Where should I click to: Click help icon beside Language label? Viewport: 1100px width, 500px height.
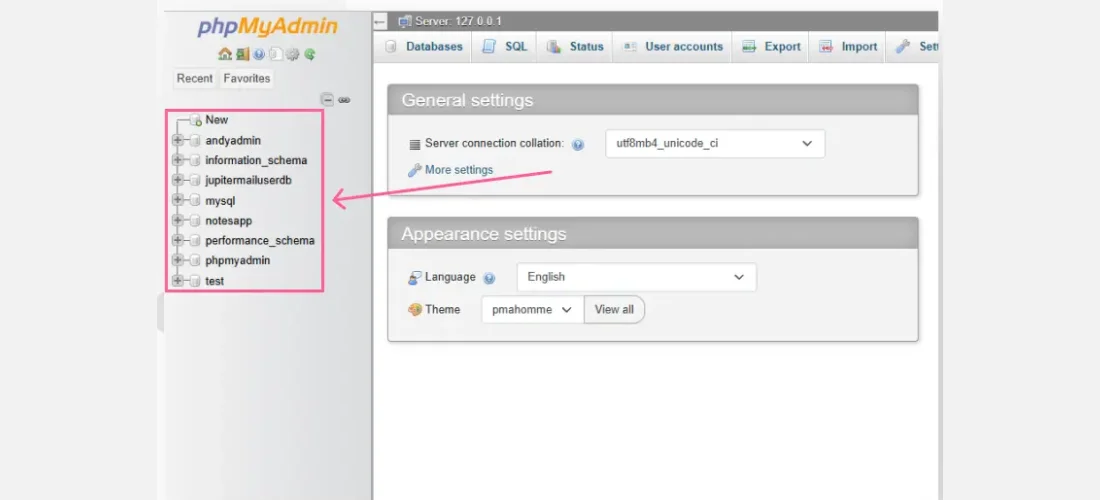[490, 278]
